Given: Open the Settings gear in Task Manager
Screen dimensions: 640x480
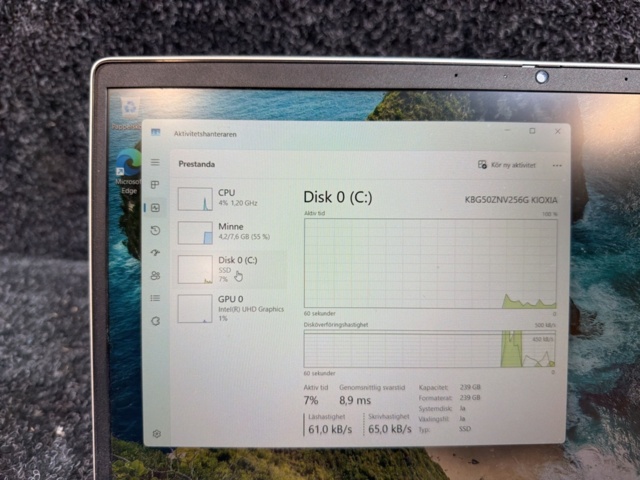Looking at the screenshot, I should (x=156, y=433).
